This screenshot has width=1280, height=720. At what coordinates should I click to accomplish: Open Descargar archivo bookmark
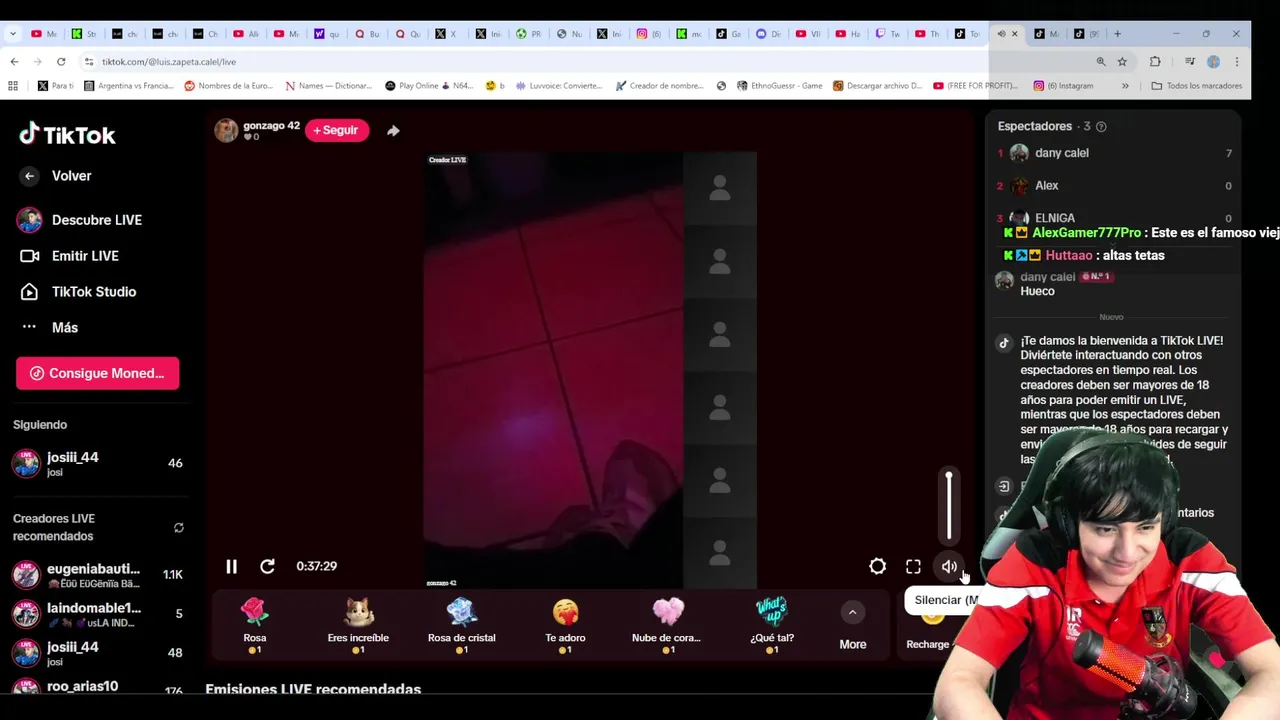click(877, 86)
